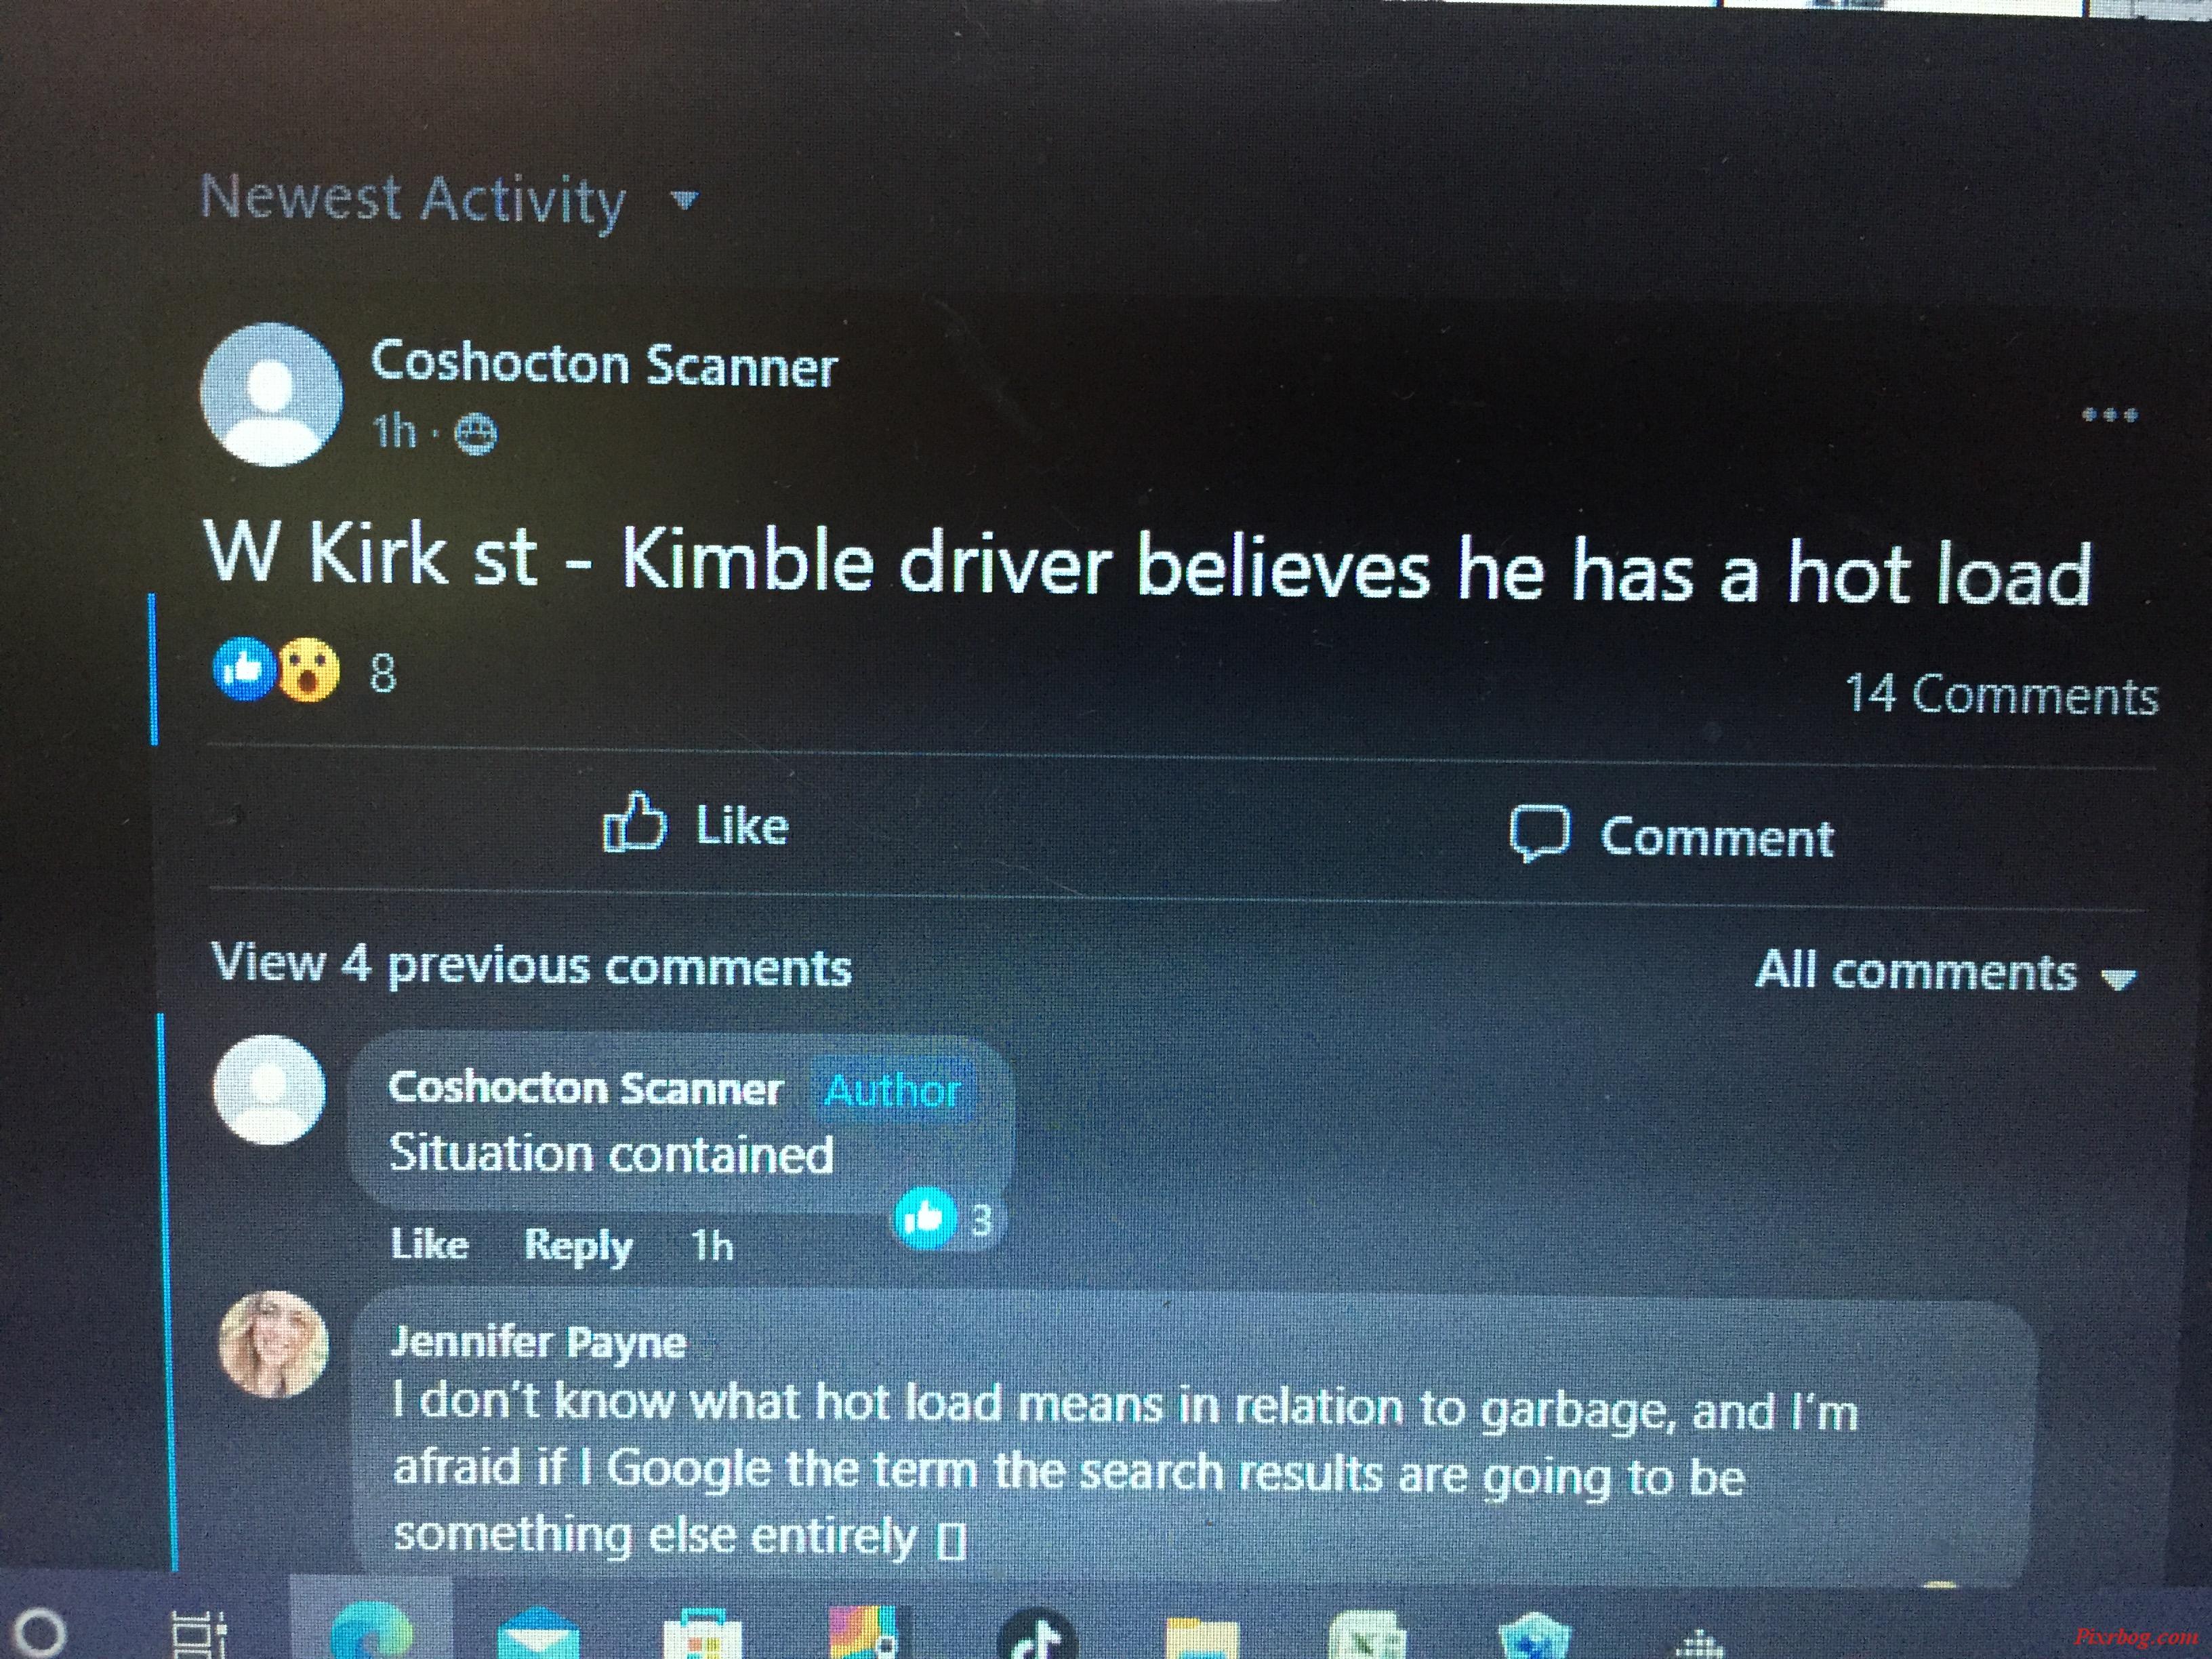The image size is (2212, 1659).
Task: Open the All comments filter dropdown
Action: [1946, 971]
